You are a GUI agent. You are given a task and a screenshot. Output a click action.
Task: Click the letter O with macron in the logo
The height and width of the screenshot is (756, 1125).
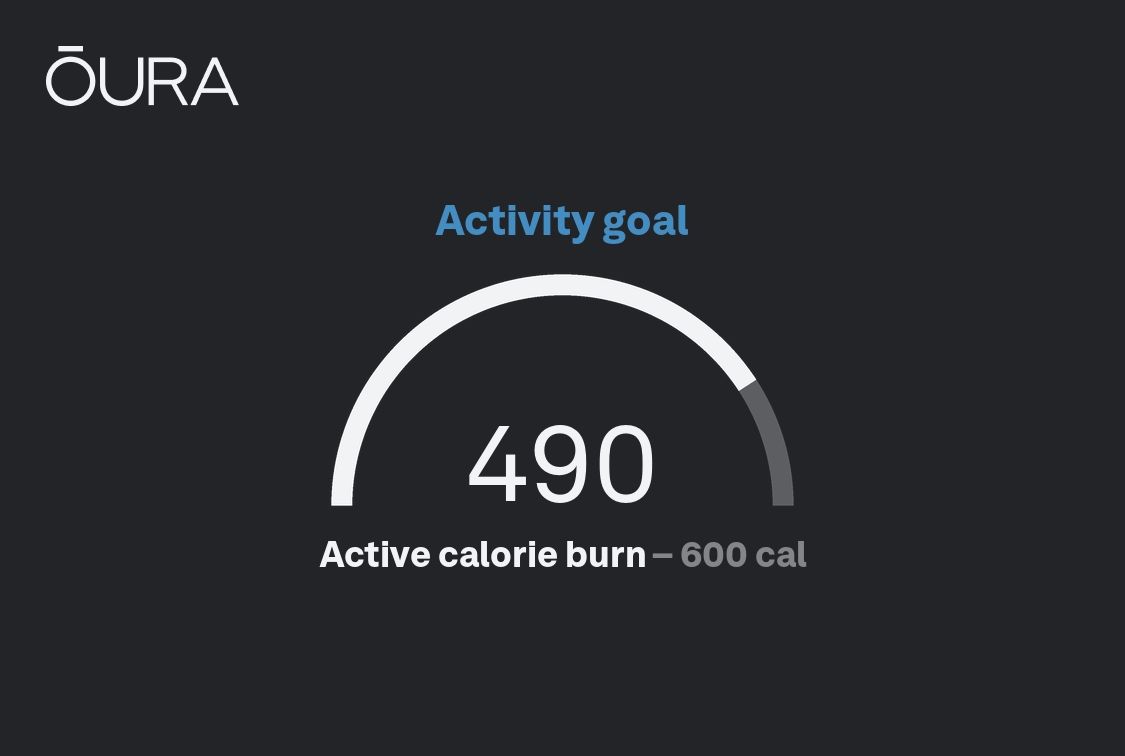(69, 78)
